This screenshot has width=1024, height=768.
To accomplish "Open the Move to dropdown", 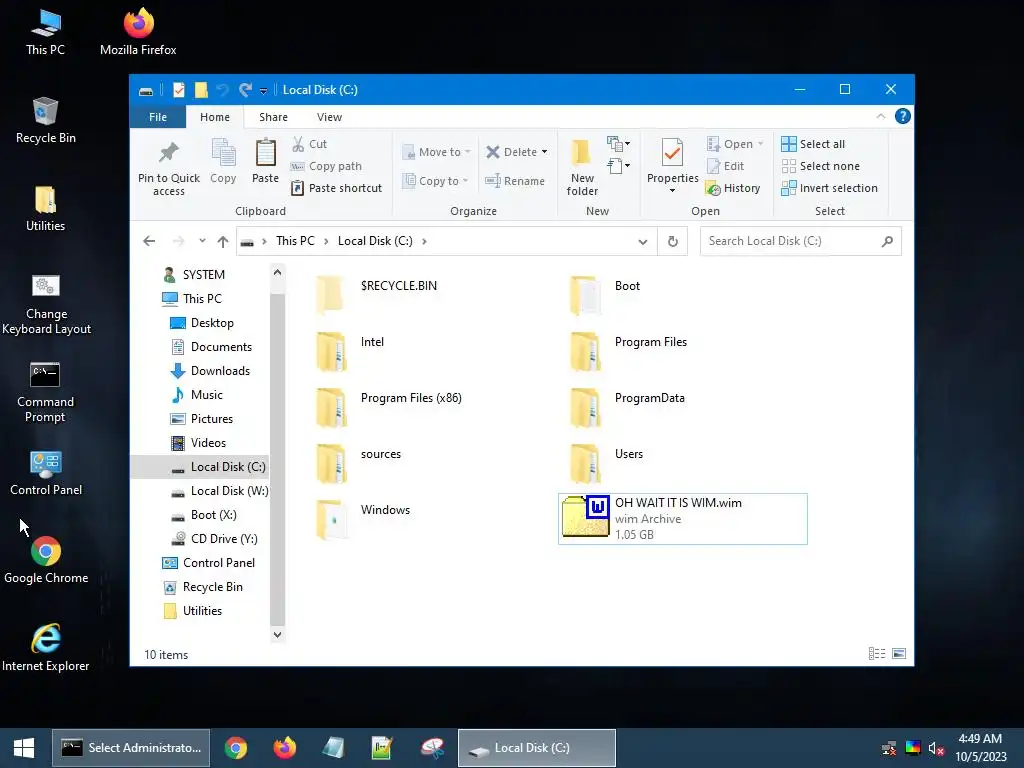I will (x=437, y=152).
